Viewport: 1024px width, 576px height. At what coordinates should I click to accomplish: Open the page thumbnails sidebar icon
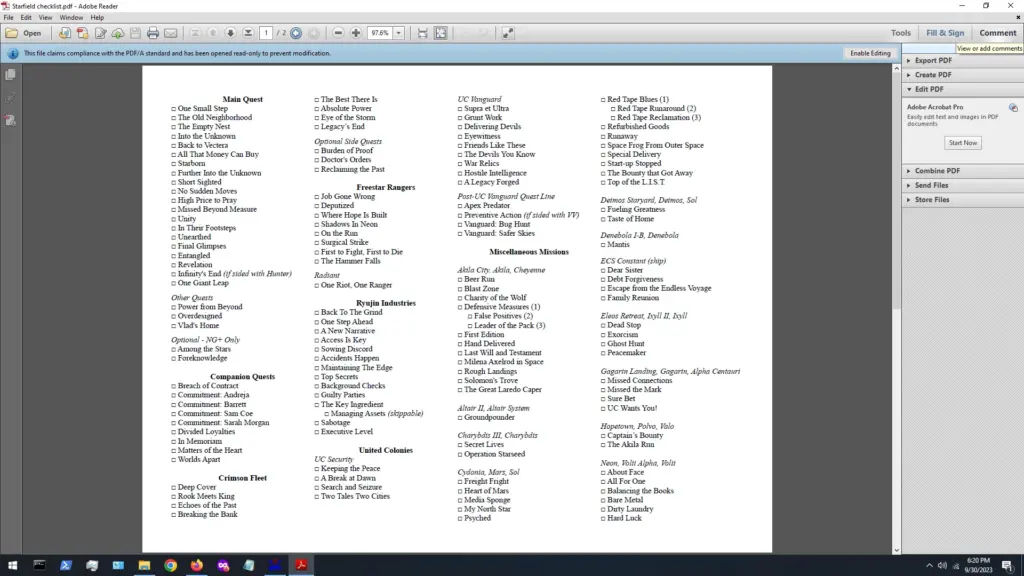[x=10, y=74]
